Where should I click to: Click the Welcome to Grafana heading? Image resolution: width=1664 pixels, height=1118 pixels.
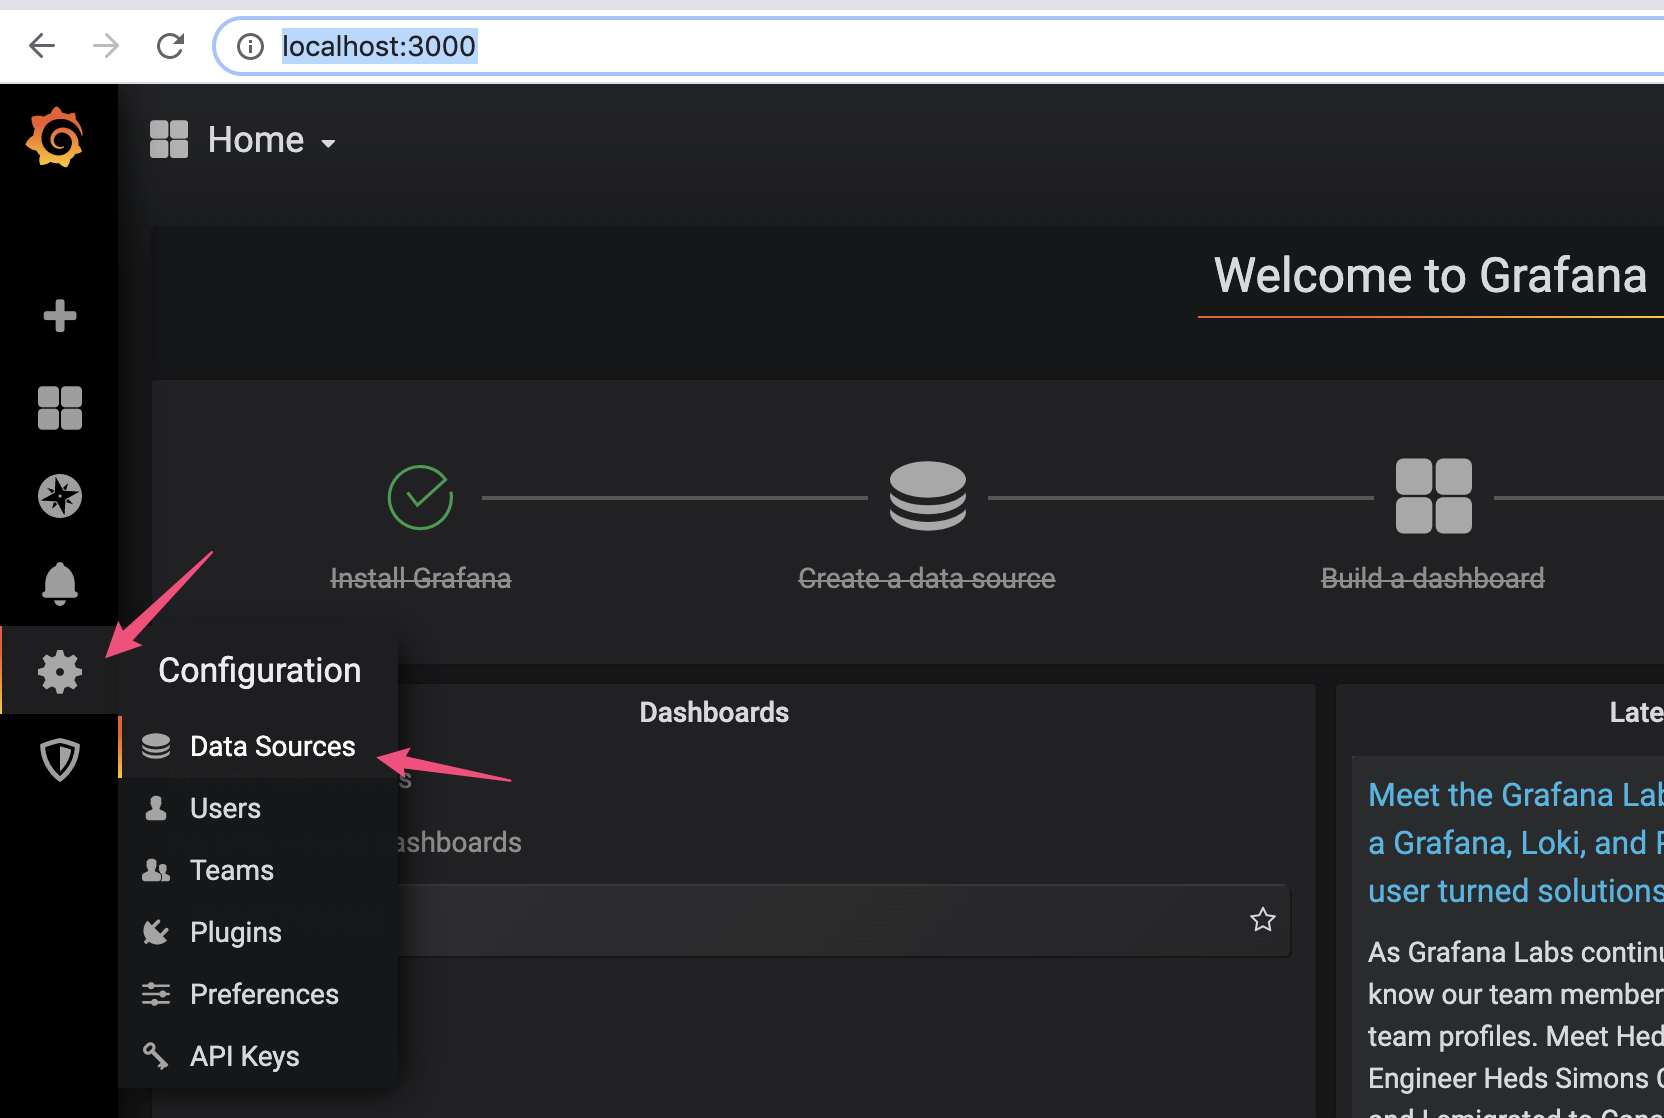tap(1430, 275)
